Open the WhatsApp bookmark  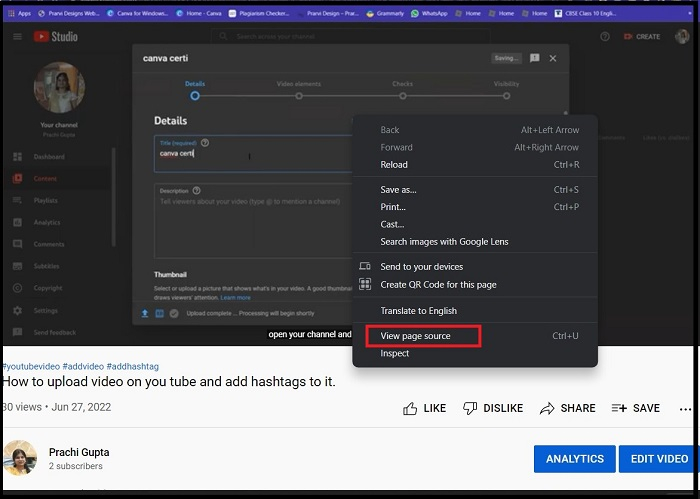[x=428, y=14]
